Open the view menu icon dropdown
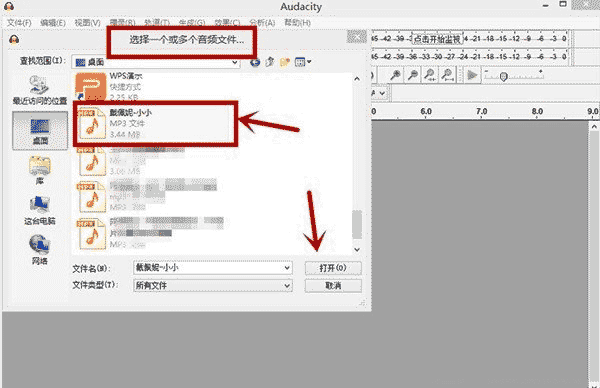Image resolution: width=600 pixels, height=388 pixels. (x=303, y=62)
